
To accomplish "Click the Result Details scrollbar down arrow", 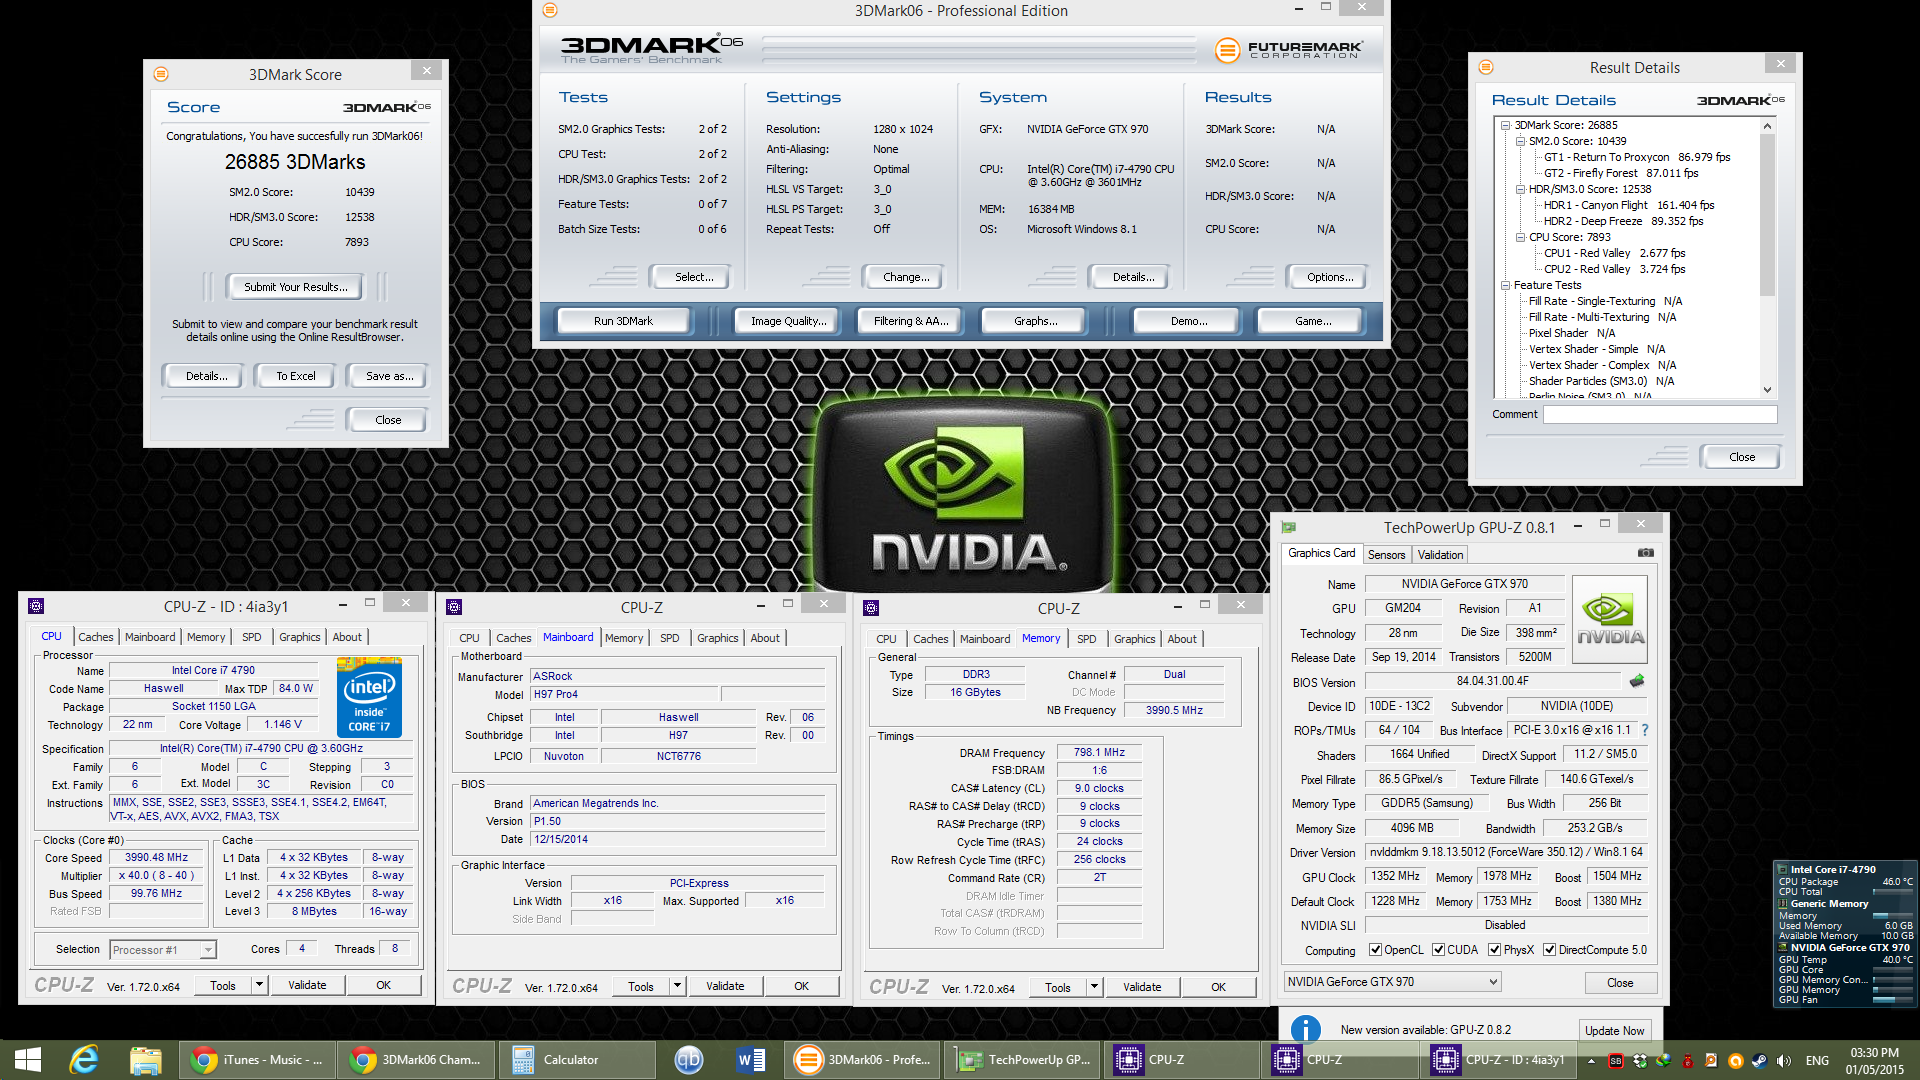I will click(1767, 390).
